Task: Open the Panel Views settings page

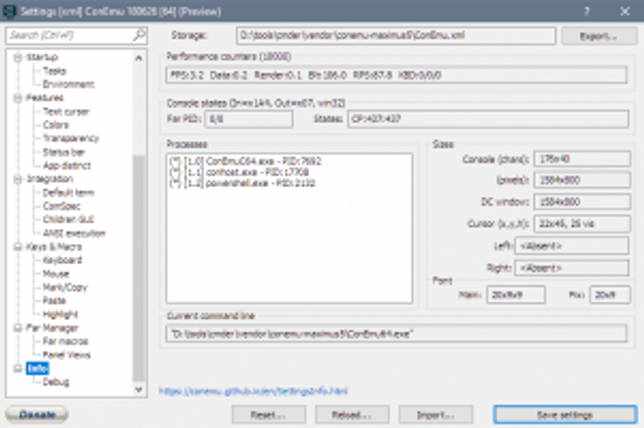Action: (x=67, y=355)
